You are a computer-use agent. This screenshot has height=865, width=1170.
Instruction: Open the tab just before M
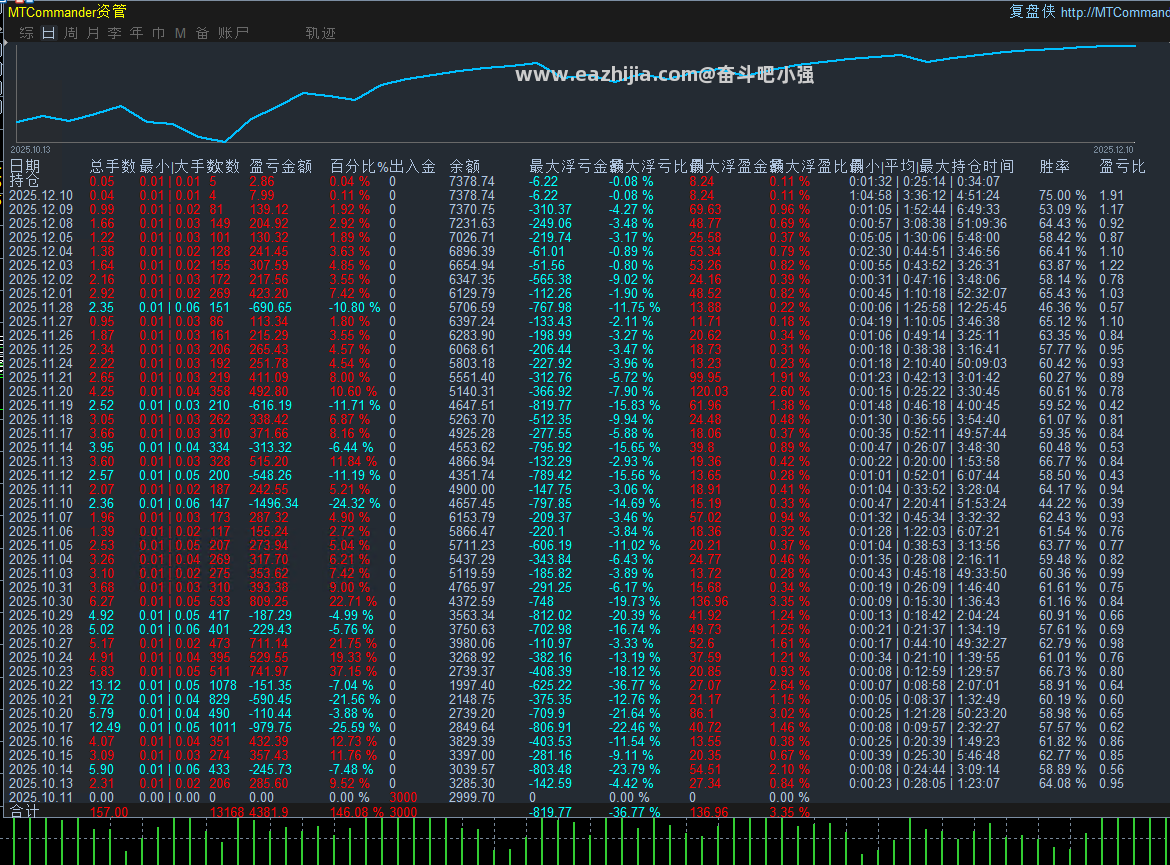pos(158,33)
